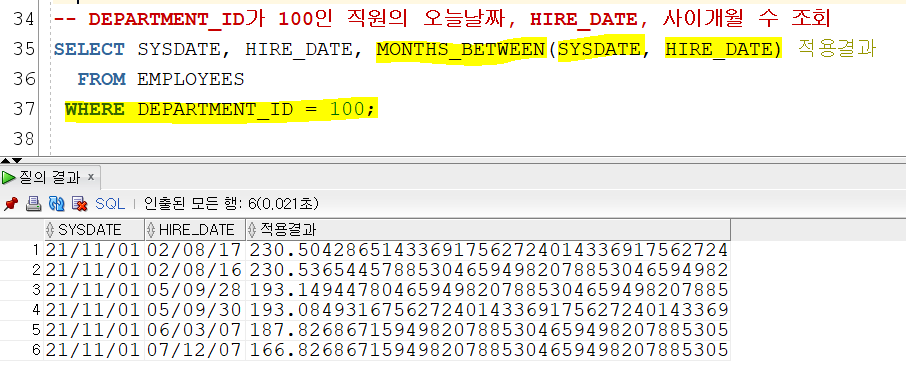Image resolution: width=906 pixels, height=371 pixels.
Task: Click line number 37 in the editor gutter
Action: pos(24,109)
